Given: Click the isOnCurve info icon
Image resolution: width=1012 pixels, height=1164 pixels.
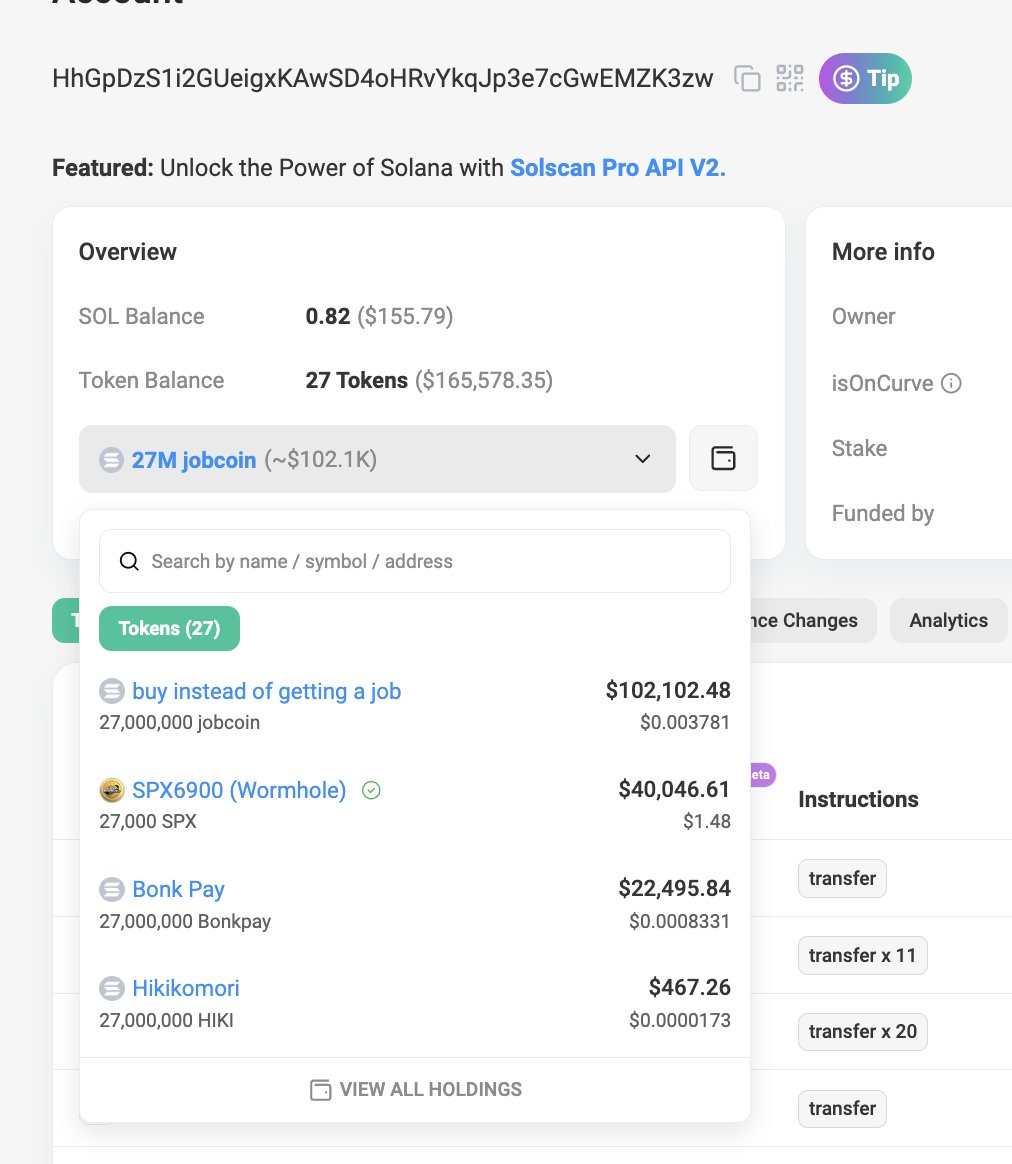Looking at the screenshot, I should tap(951, 383).
